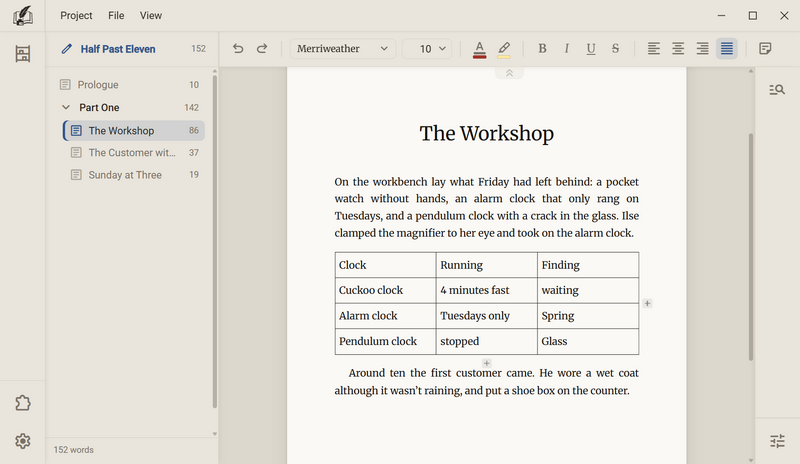This screenshot has height=464, width=800.
Task: Center align the text
Action: pos(678,48)
